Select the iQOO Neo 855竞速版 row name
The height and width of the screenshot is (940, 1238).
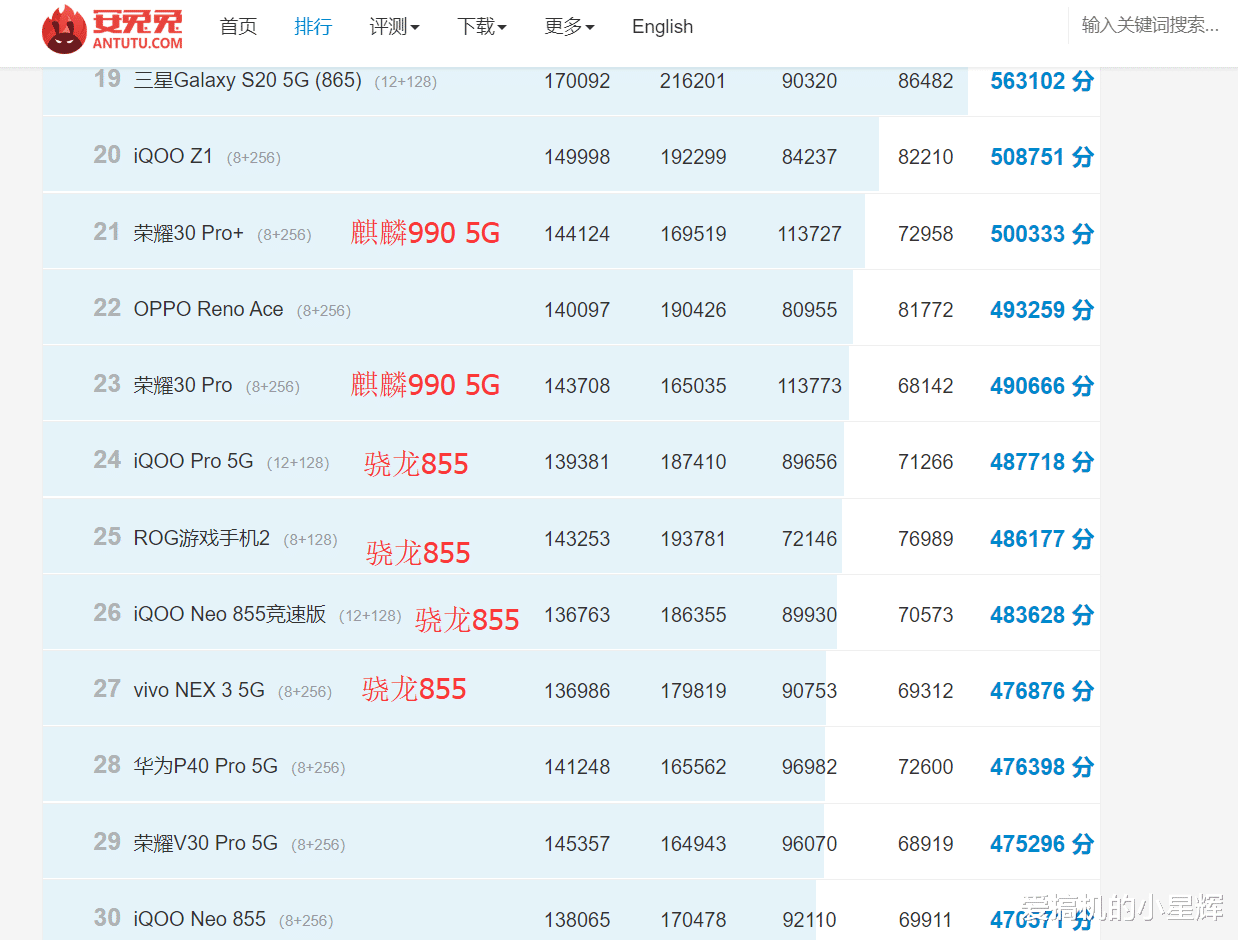229,614
